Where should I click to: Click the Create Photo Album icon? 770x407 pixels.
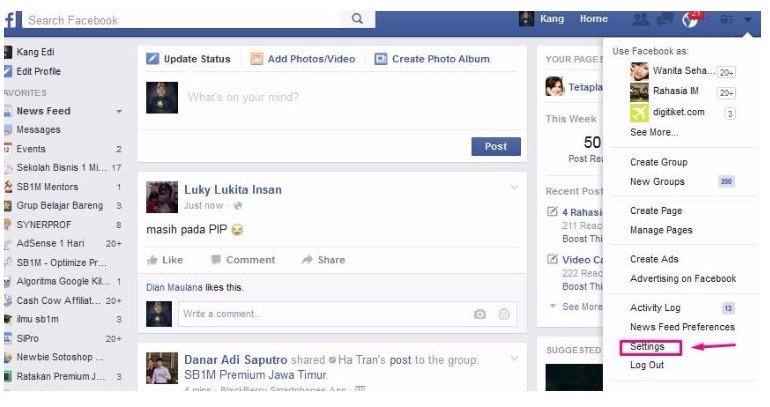pos(381,59)
